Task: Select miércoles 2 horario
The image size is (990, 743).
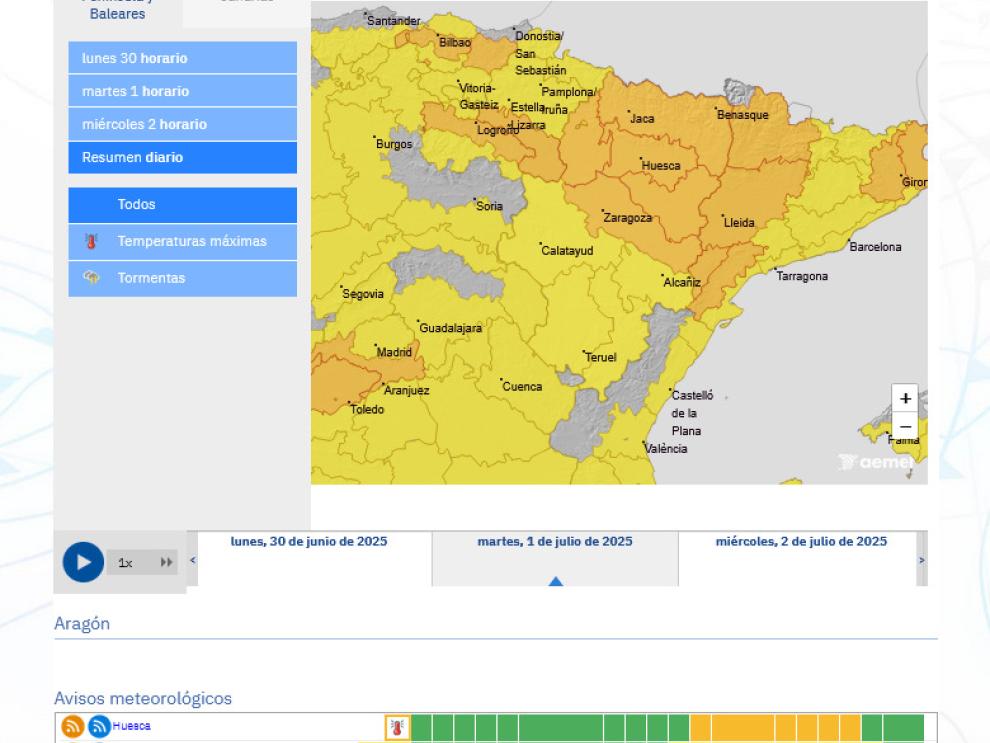Action: [x=182, y=124]
